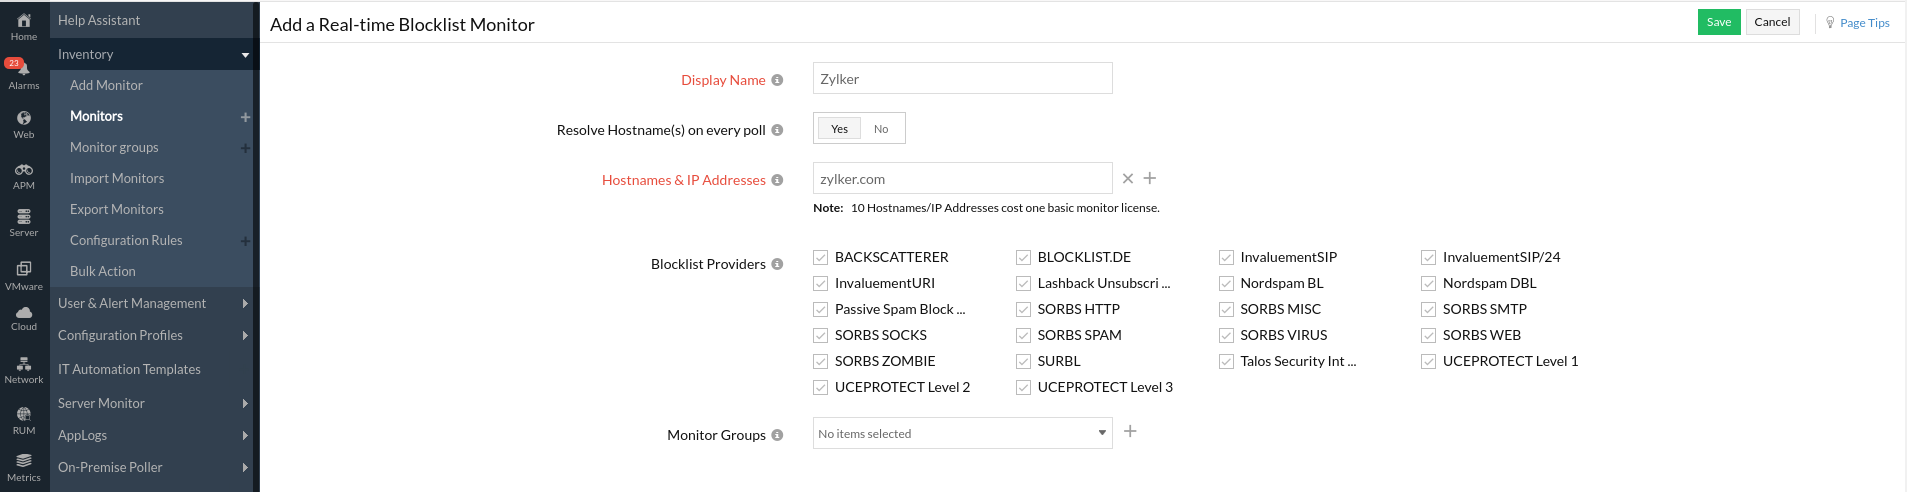1907x492 pixels.
Task: Uncheck the BACKSCATTERER blocklist provider
Action: 821,257
